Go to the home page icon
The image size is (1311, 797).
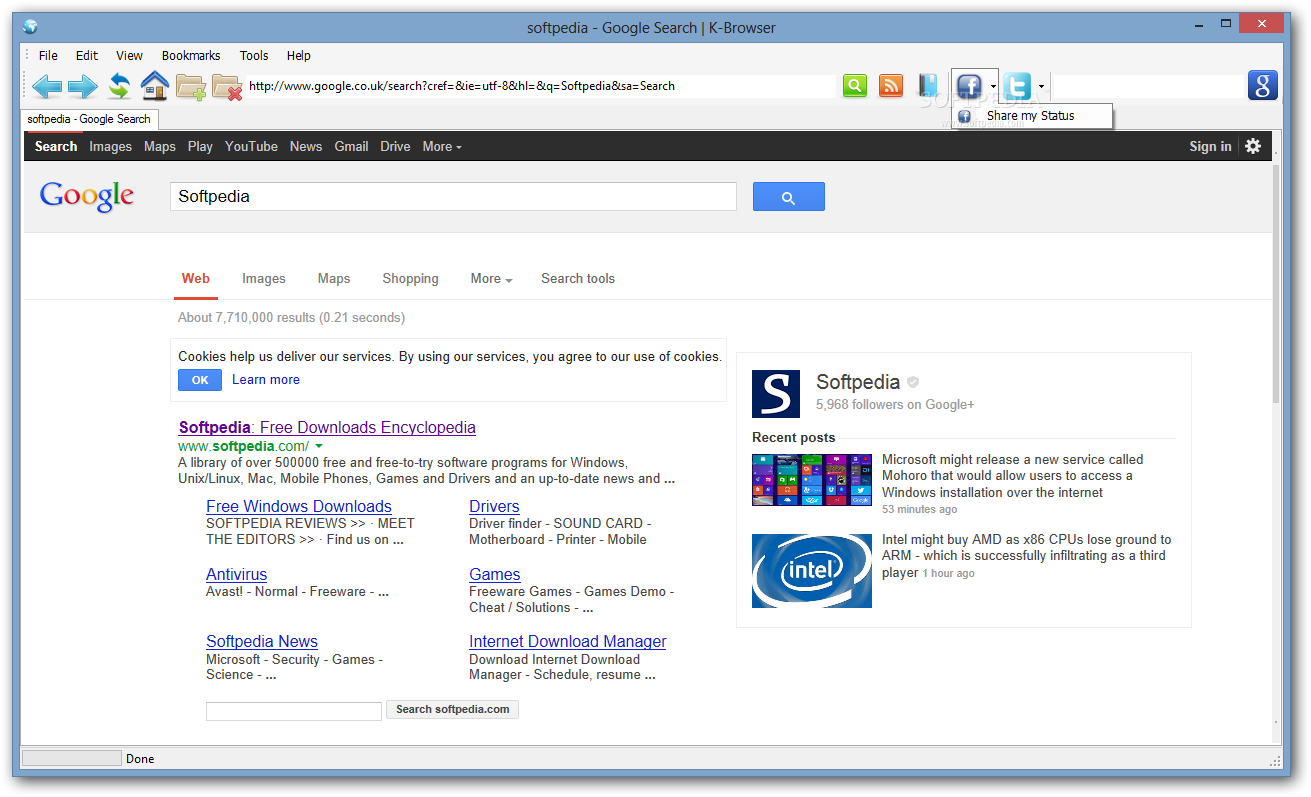pos(155,86)
